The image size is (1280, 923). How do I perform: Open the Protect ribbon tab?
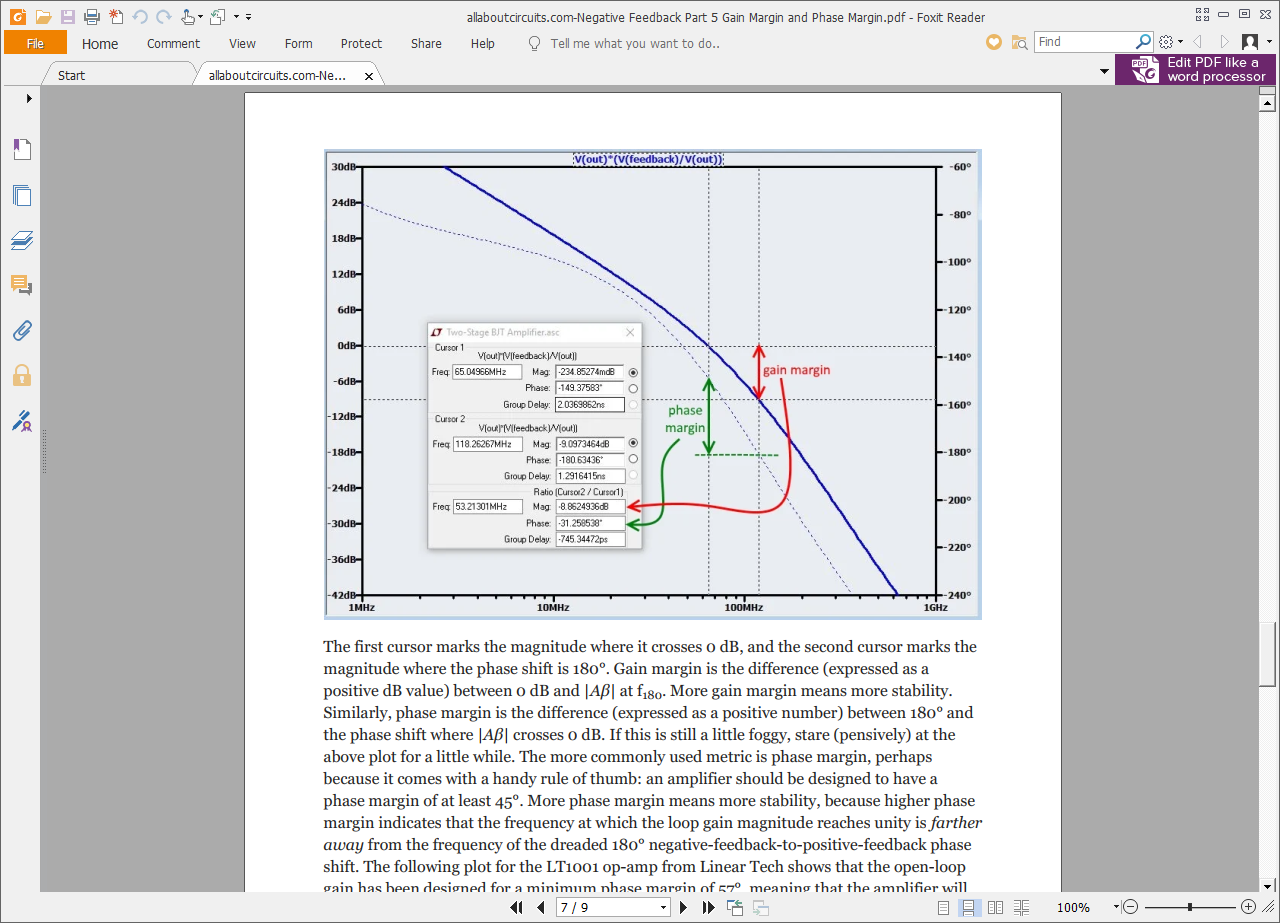tap(361, 43)
